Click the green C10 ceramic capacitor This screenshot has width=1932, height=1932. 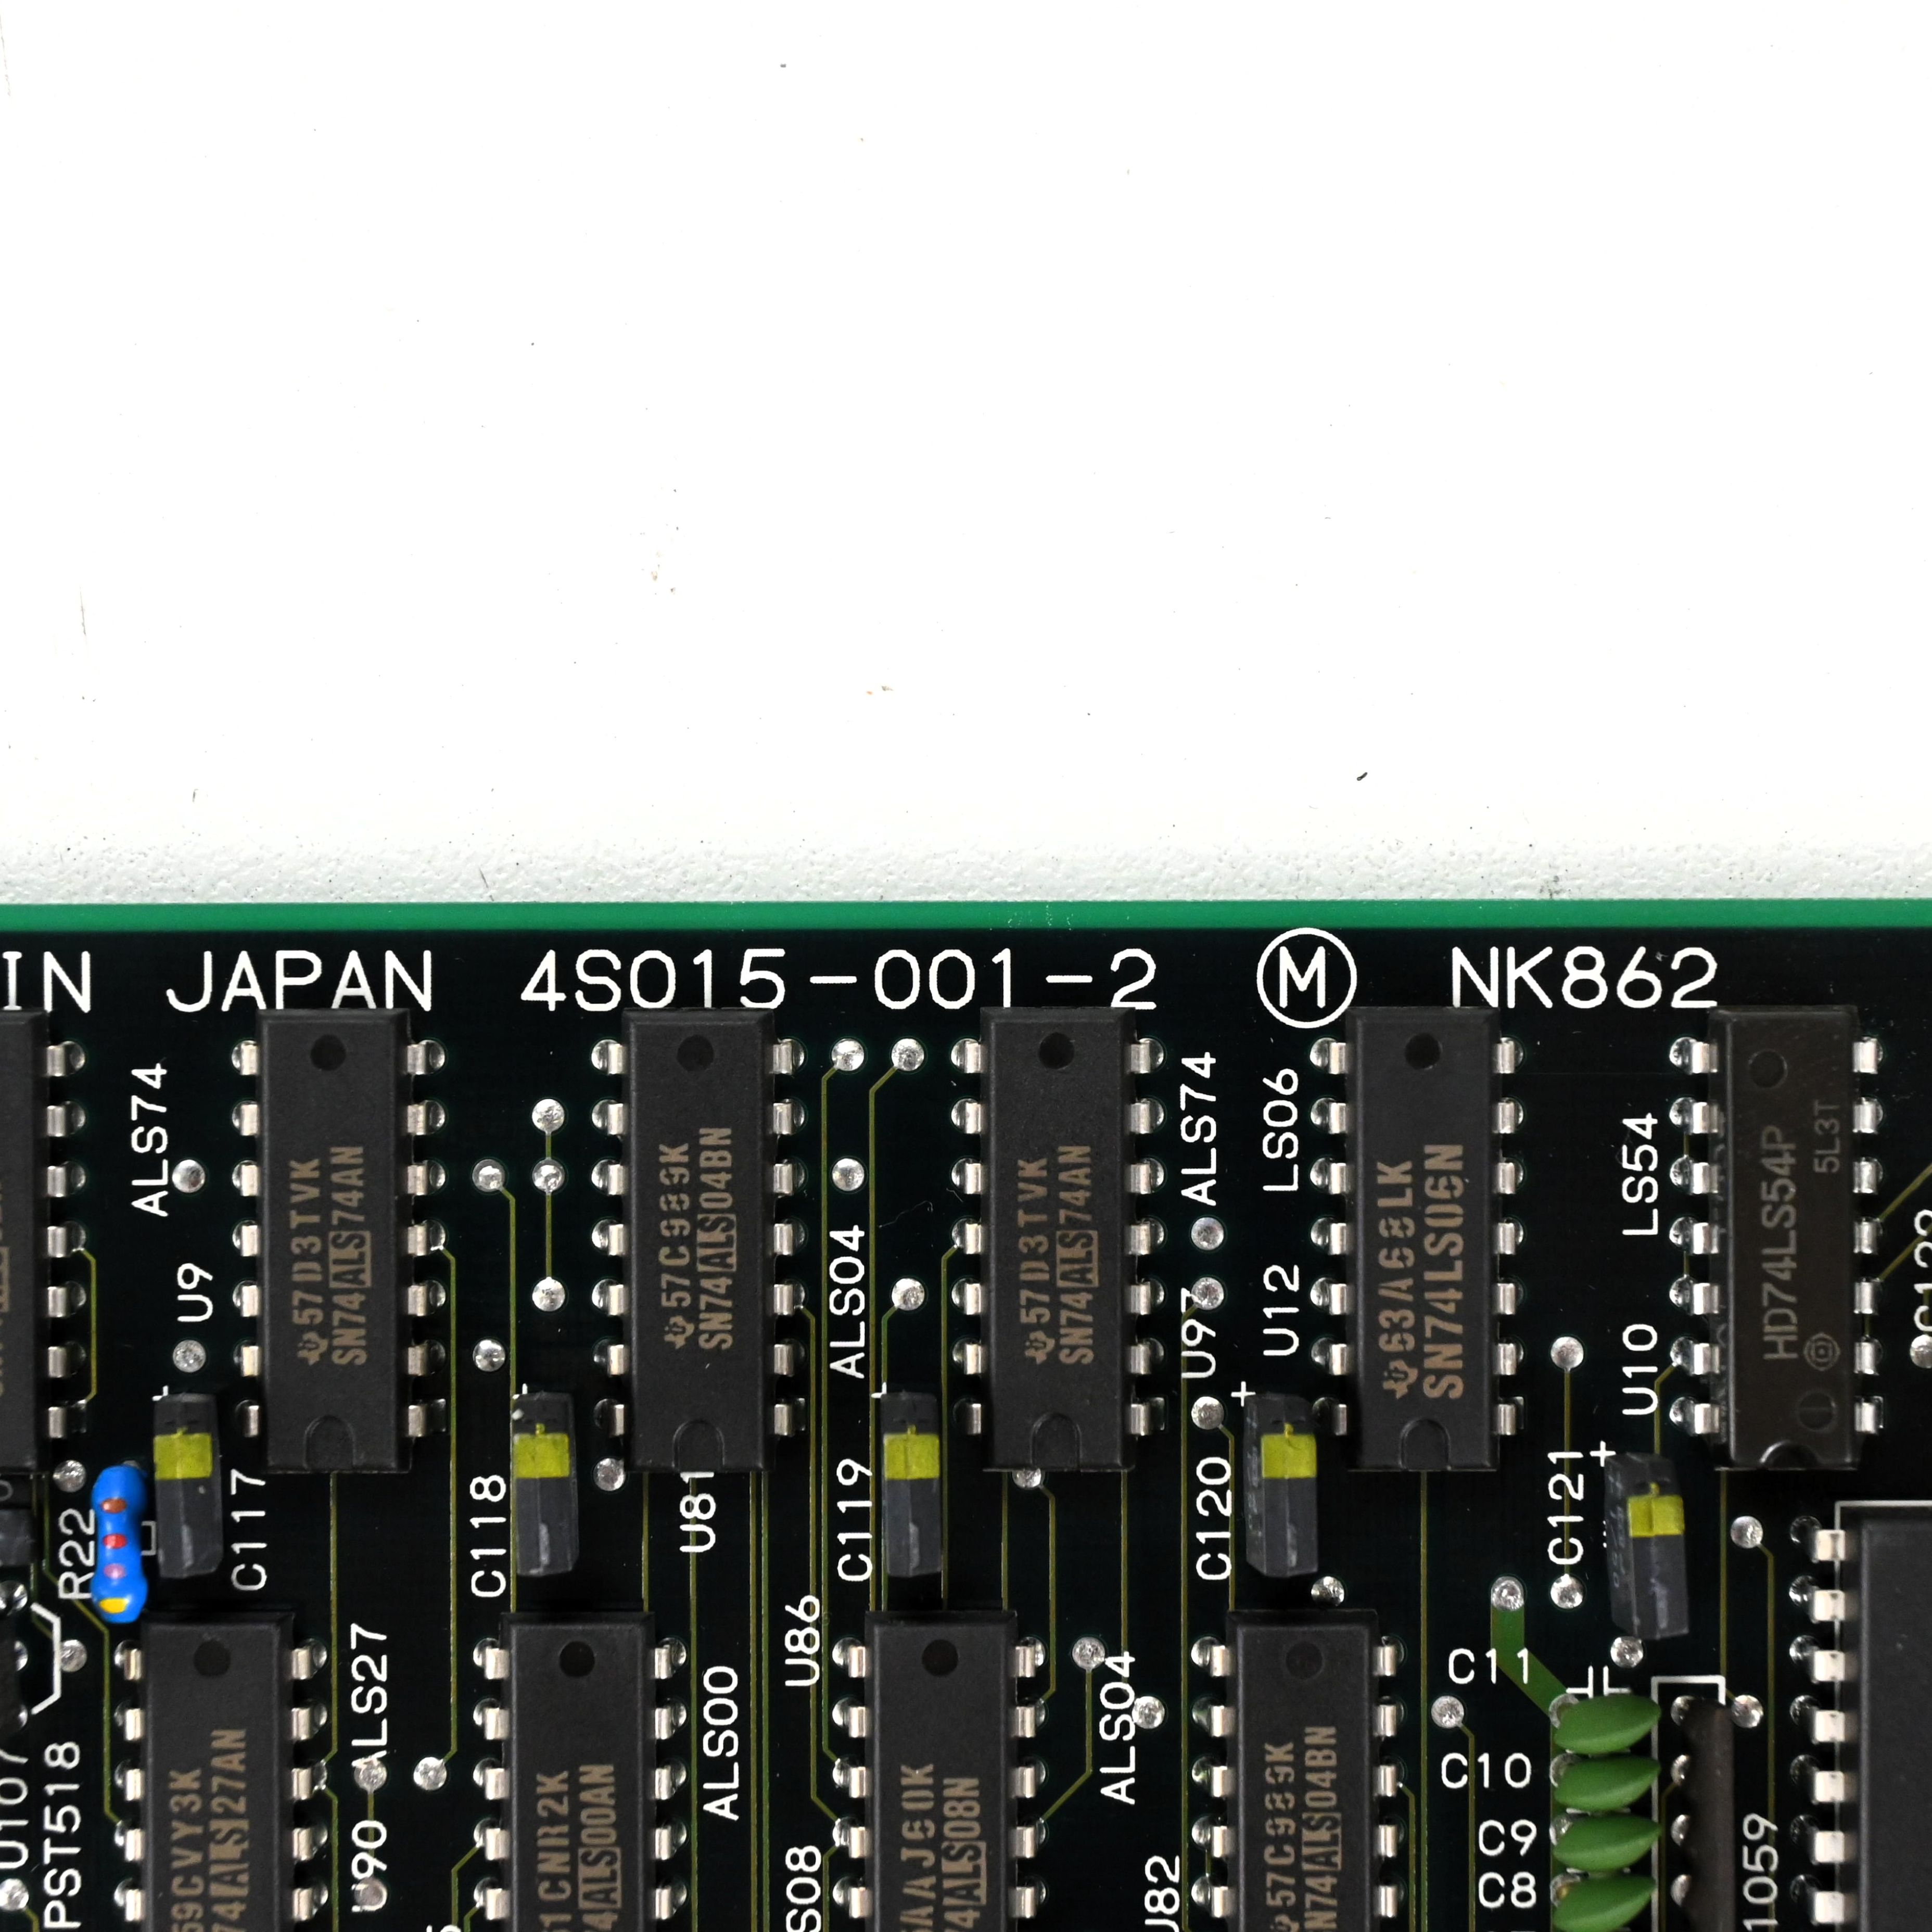click(x=1605, y=1781)
